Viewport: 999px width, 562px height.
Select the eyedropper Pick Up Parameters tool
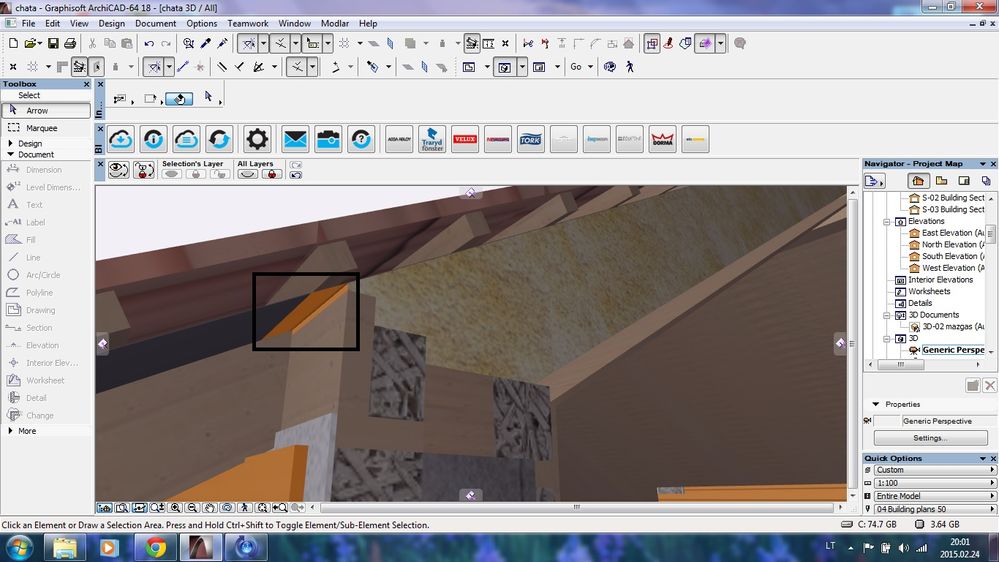coord(205,43)
